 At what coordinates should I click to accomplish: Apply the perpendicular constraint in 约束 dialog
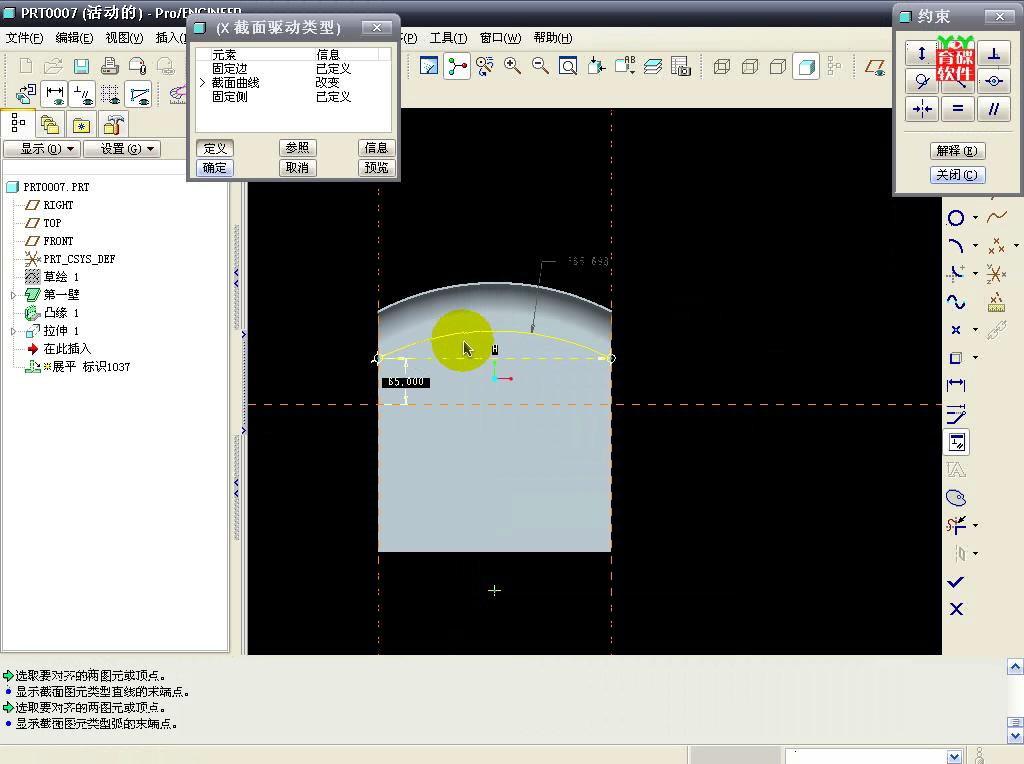pyautogui.click(x=994, y=53)
